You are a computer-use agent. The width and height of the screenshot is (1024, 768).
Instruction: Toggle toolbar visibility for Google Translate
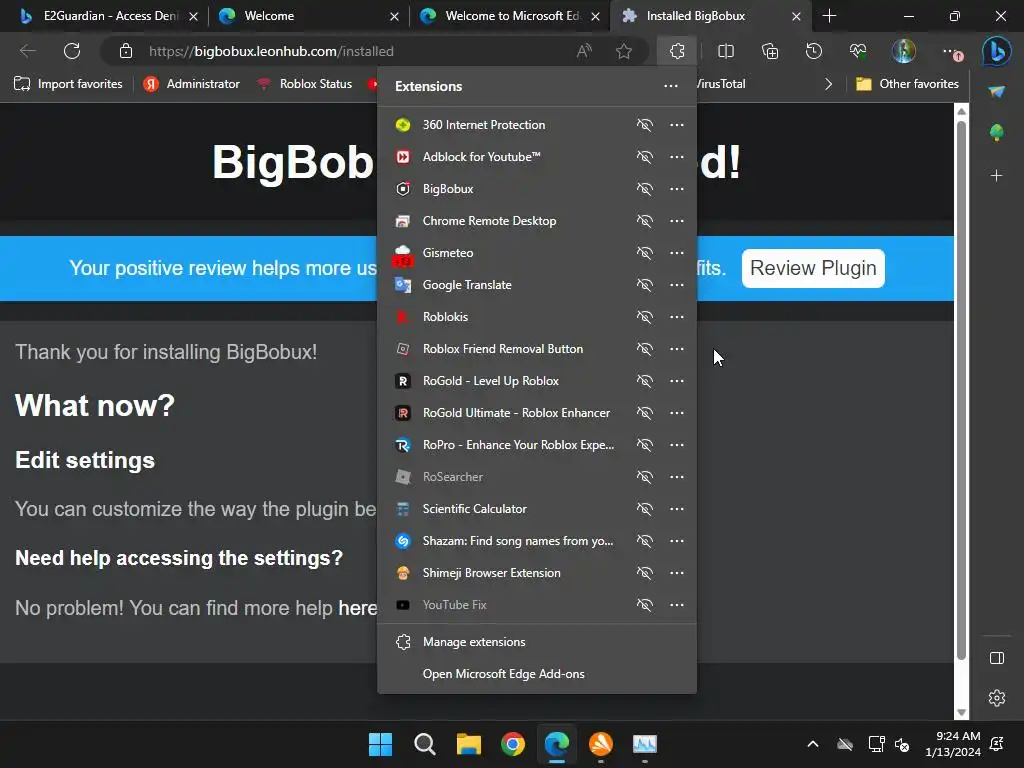coord(645,285)
